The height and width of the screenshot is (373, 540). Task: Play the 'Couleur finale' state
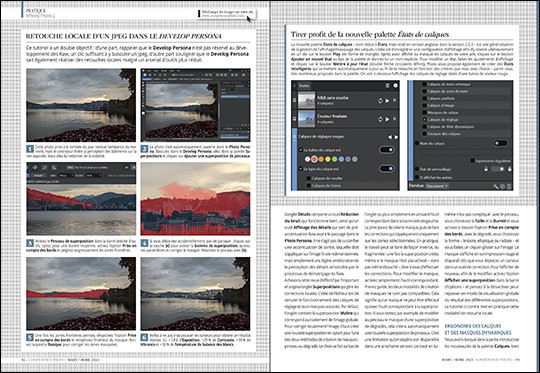point(387,119)
